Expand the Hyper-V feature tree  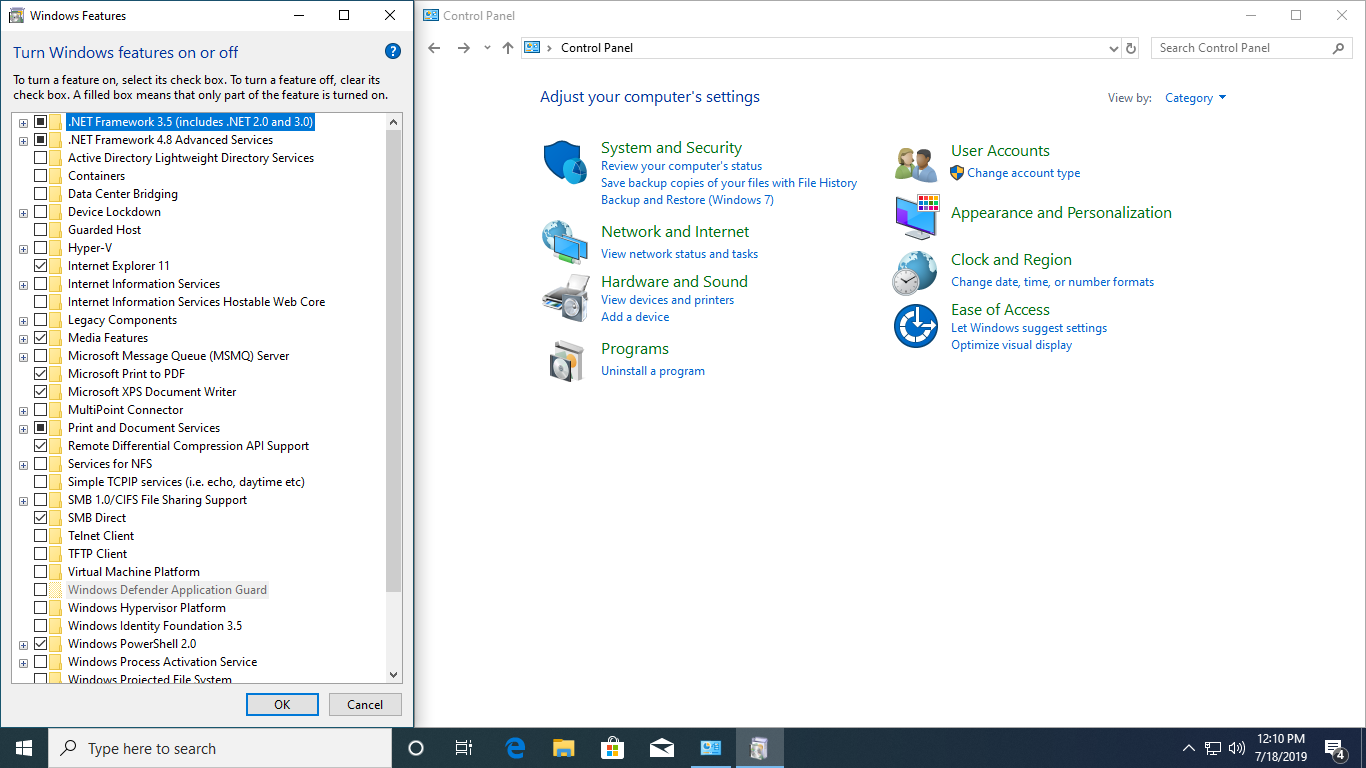point(23,248)
